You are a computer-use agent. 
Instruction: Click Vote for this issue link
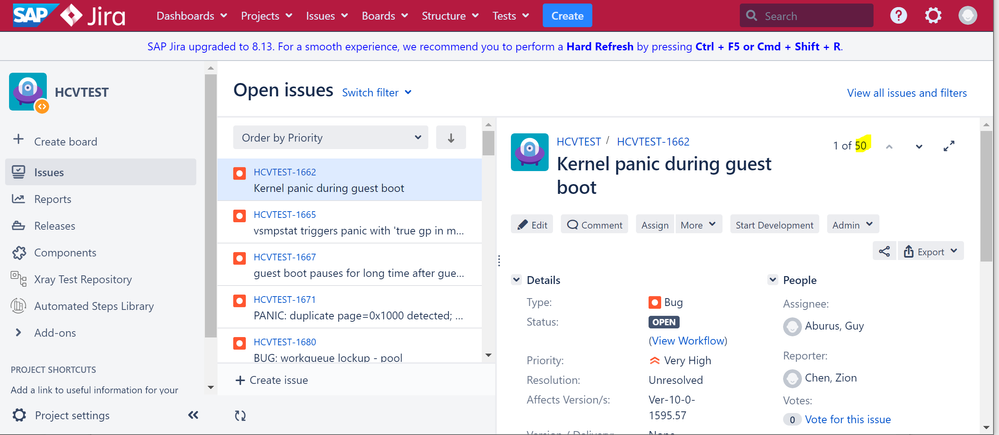click(x=847, y=419)
